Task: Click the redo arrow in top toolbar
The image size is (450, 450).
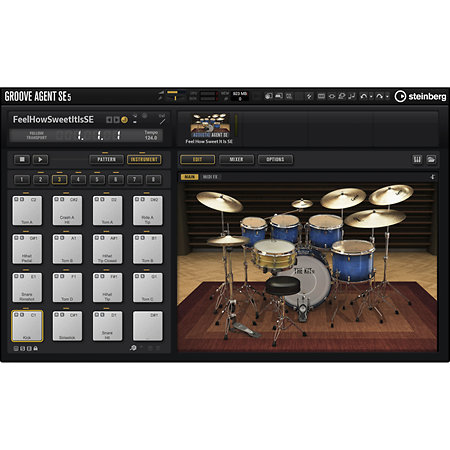Action: (x=379, y=96)
